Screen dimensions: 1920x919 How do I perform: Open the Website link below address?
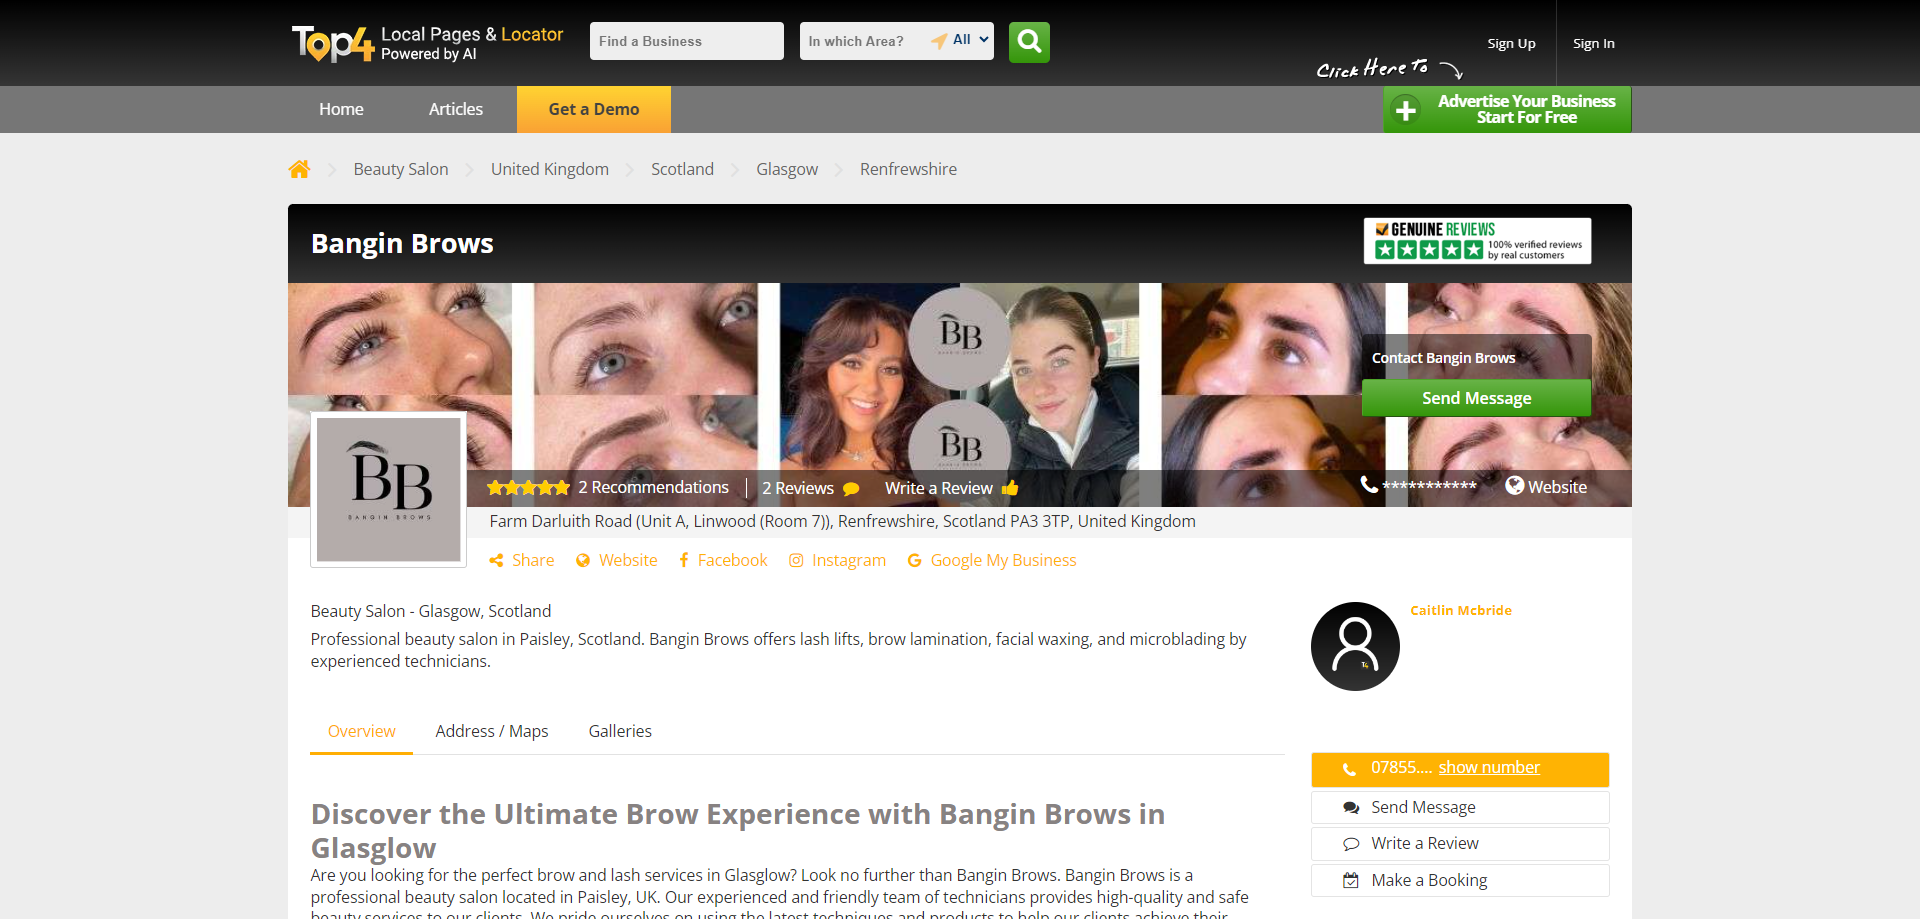(617, 560)
